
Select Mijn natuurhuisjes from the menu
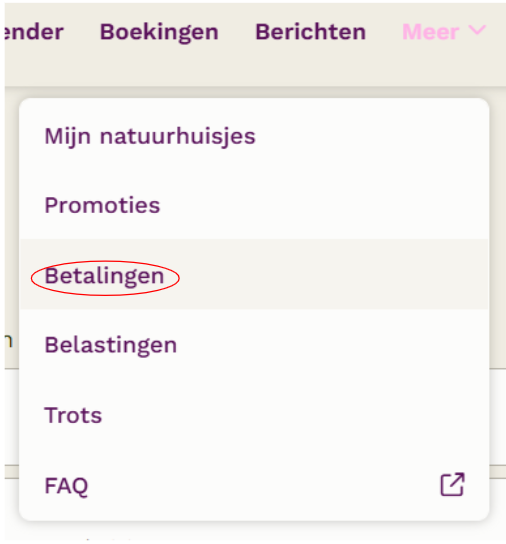pyautogui.click(x=254, y=135)
